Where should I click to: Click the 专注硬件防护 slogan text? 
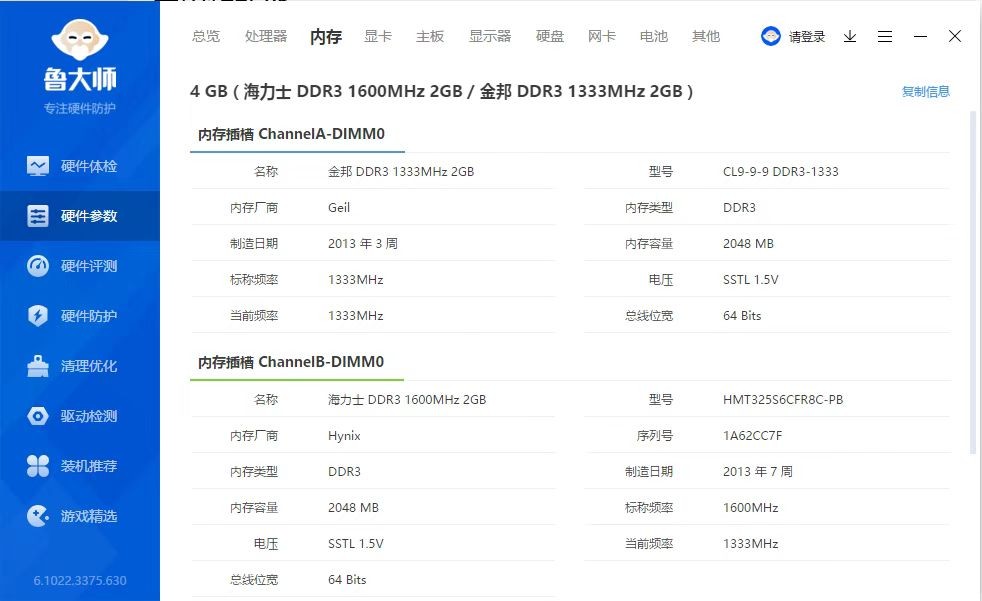pos(80,108)
